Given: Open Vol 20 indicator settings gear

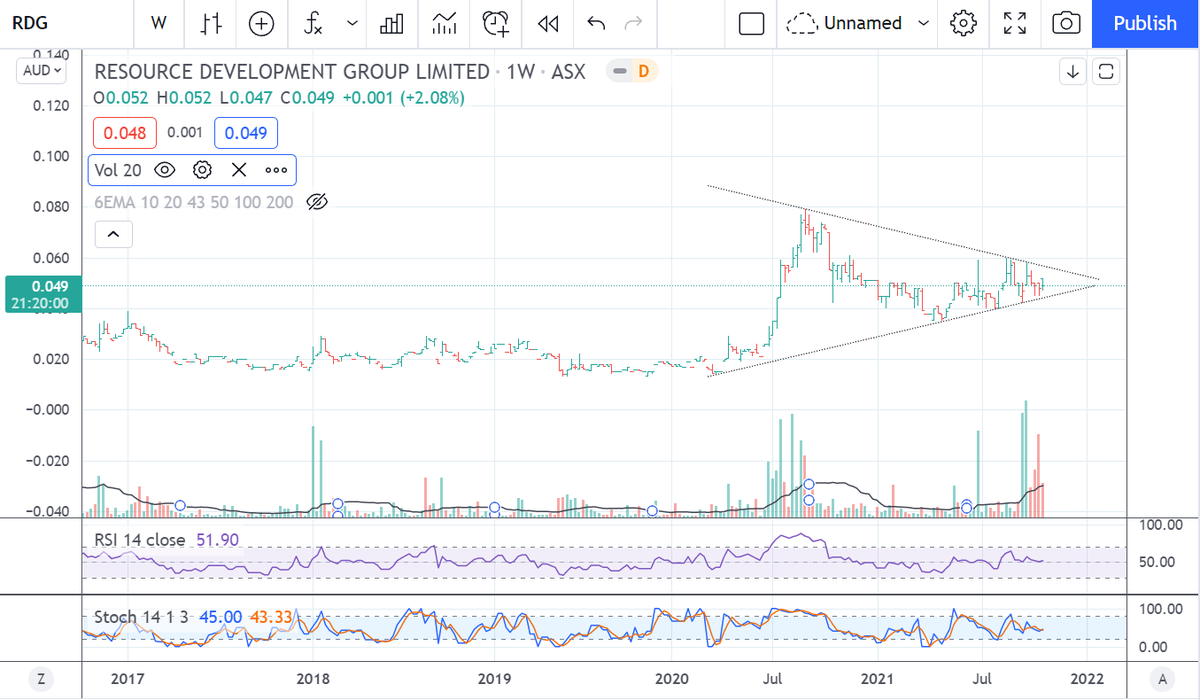Looking at the screenshot, I should (x=202, y=170).
